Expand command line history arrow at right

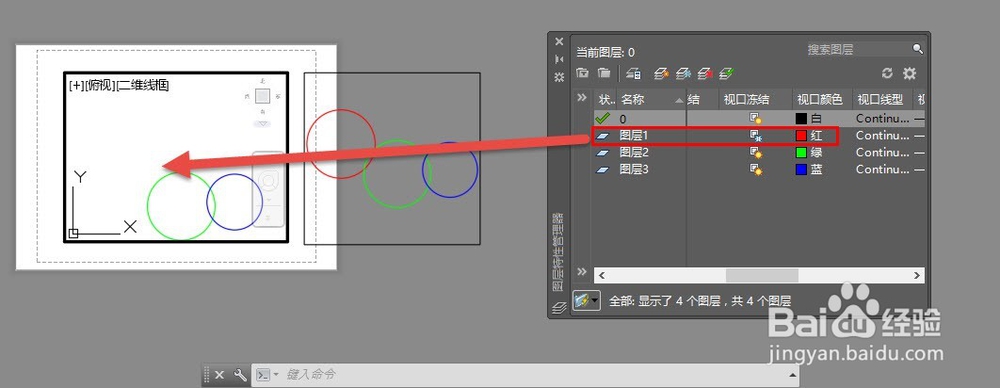pos(793,375)
